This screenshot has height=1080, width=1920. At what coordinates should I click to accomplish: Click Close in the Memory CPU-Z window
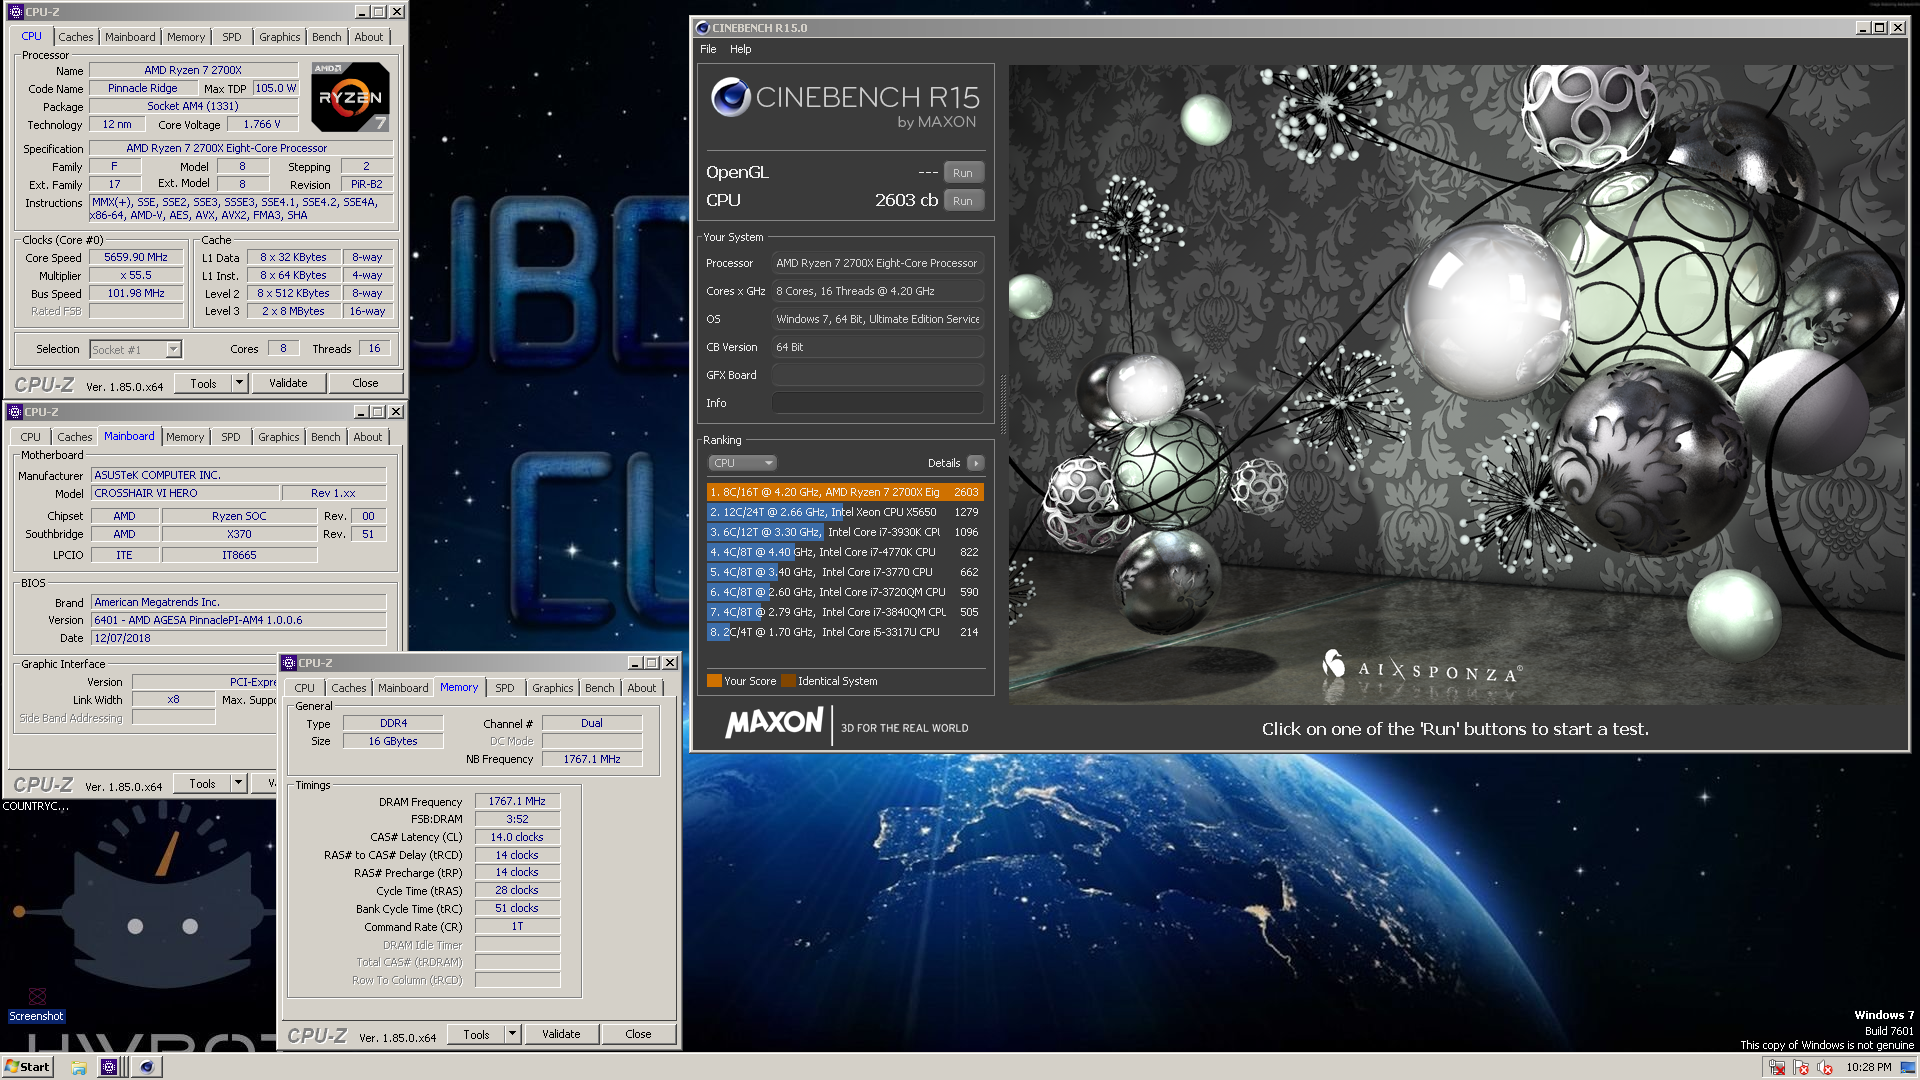[638, 1034]
